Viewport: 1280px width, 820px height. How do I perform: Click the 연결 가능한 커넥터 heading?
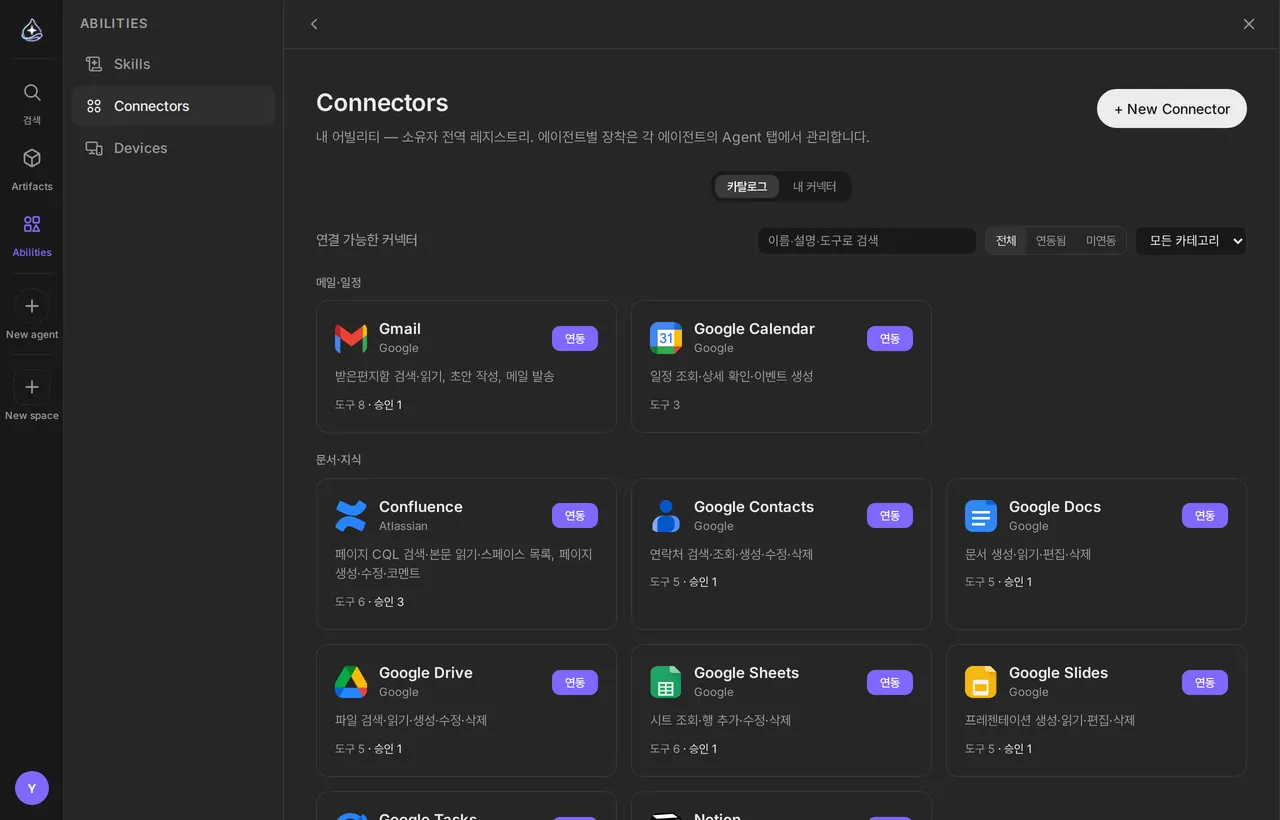click(367, 240)
